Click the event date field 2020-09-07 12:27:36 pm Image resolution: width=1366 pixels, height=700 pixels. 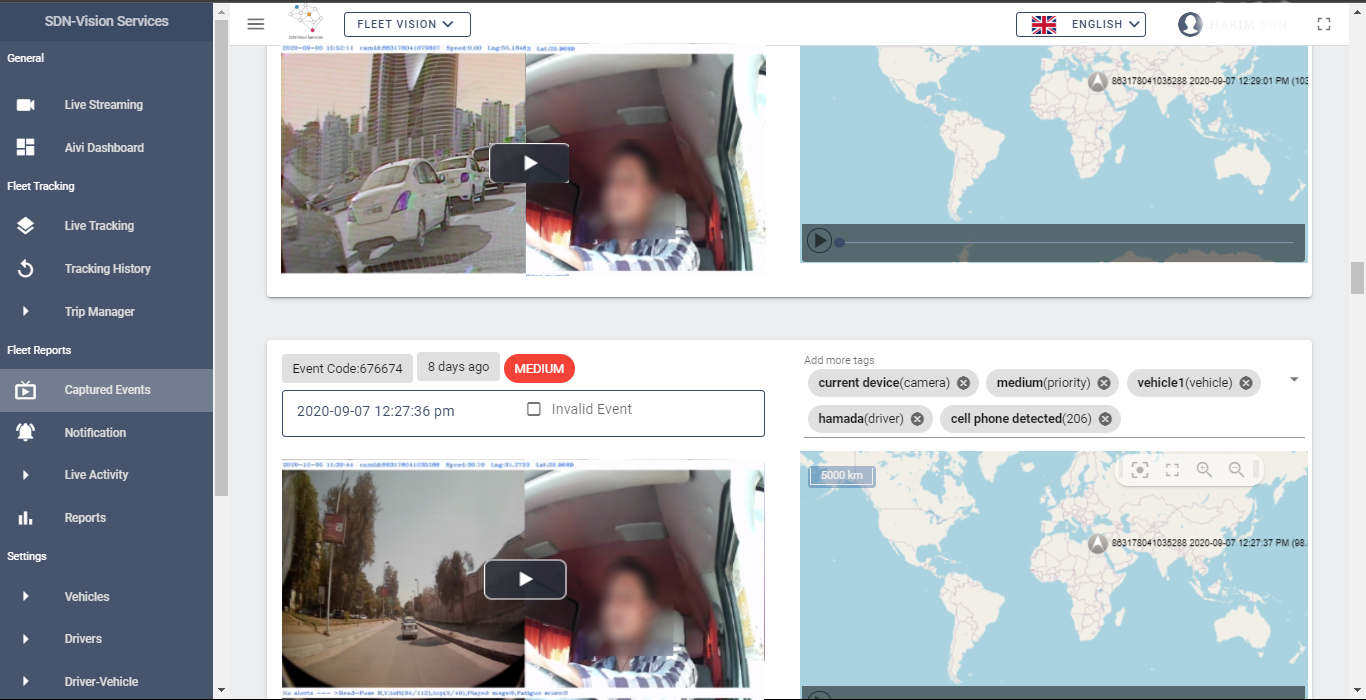point(523,413)
